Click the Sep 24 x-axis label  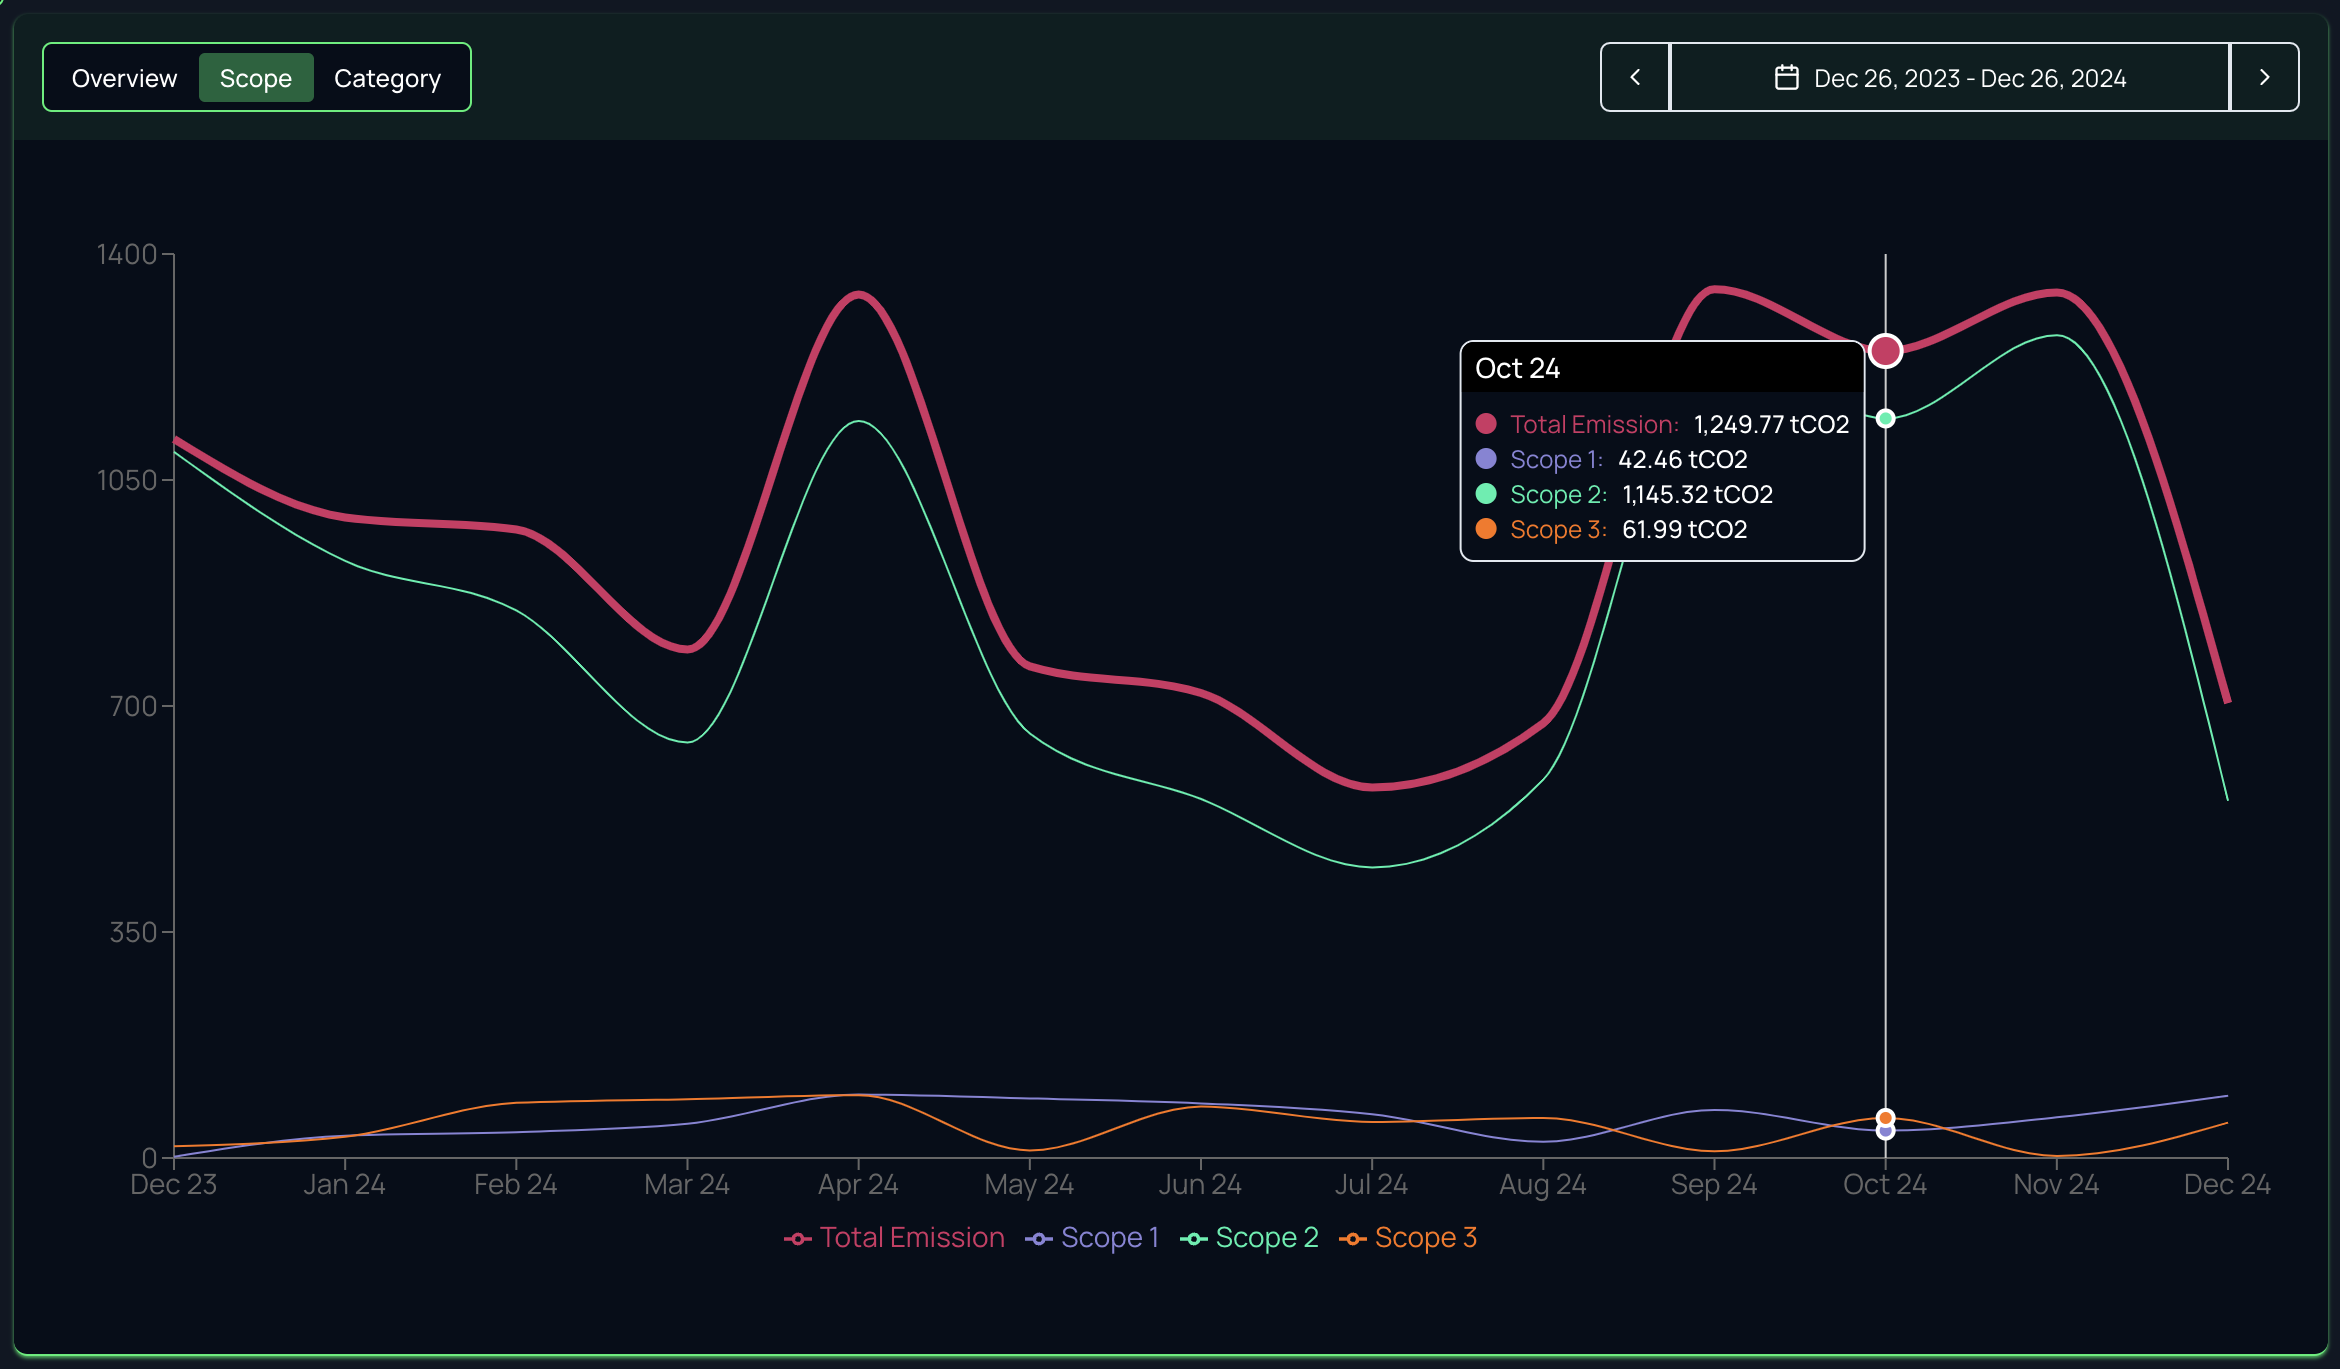click(1714, 1185)
